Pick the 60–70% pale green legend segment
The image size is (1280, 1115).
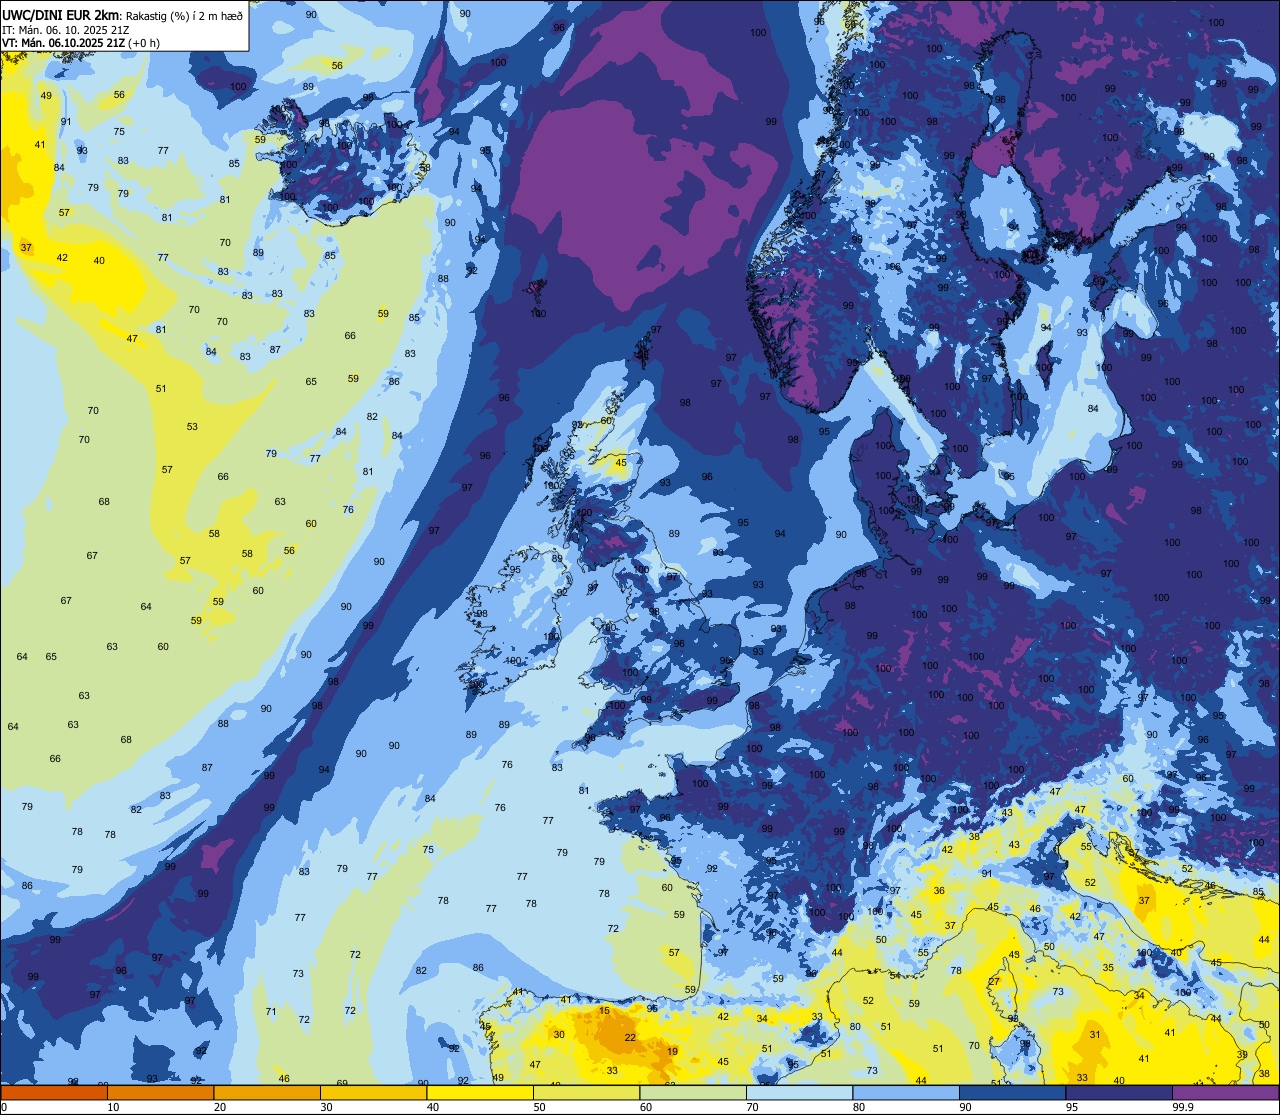coord(693,1092)
